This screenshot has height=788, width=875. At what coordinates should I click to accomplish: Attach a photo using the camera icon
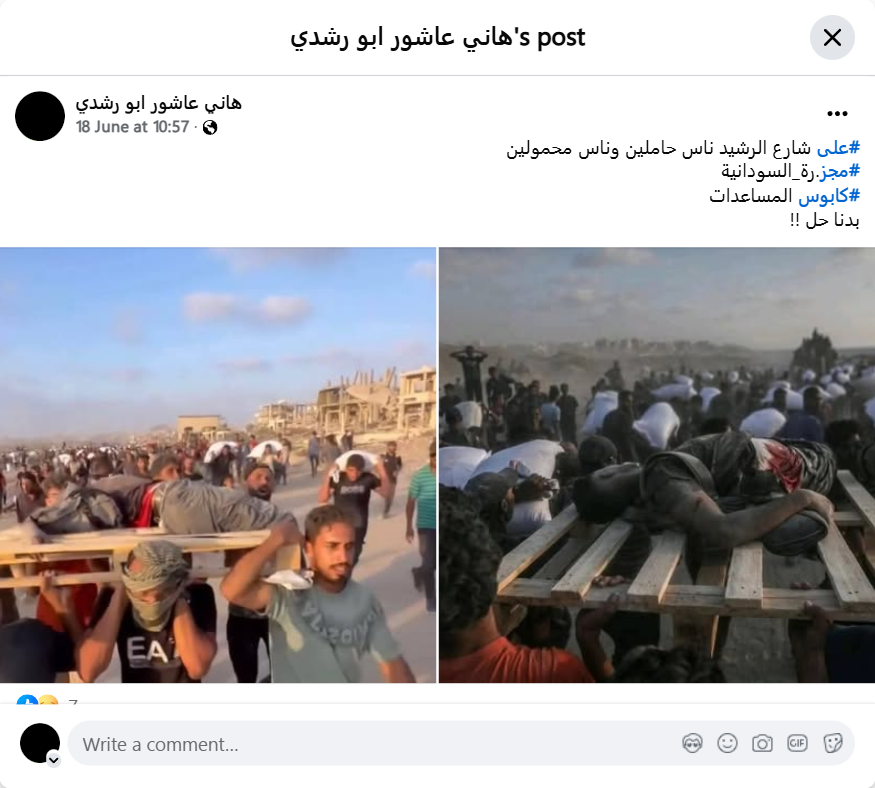(x=762, y=743)
